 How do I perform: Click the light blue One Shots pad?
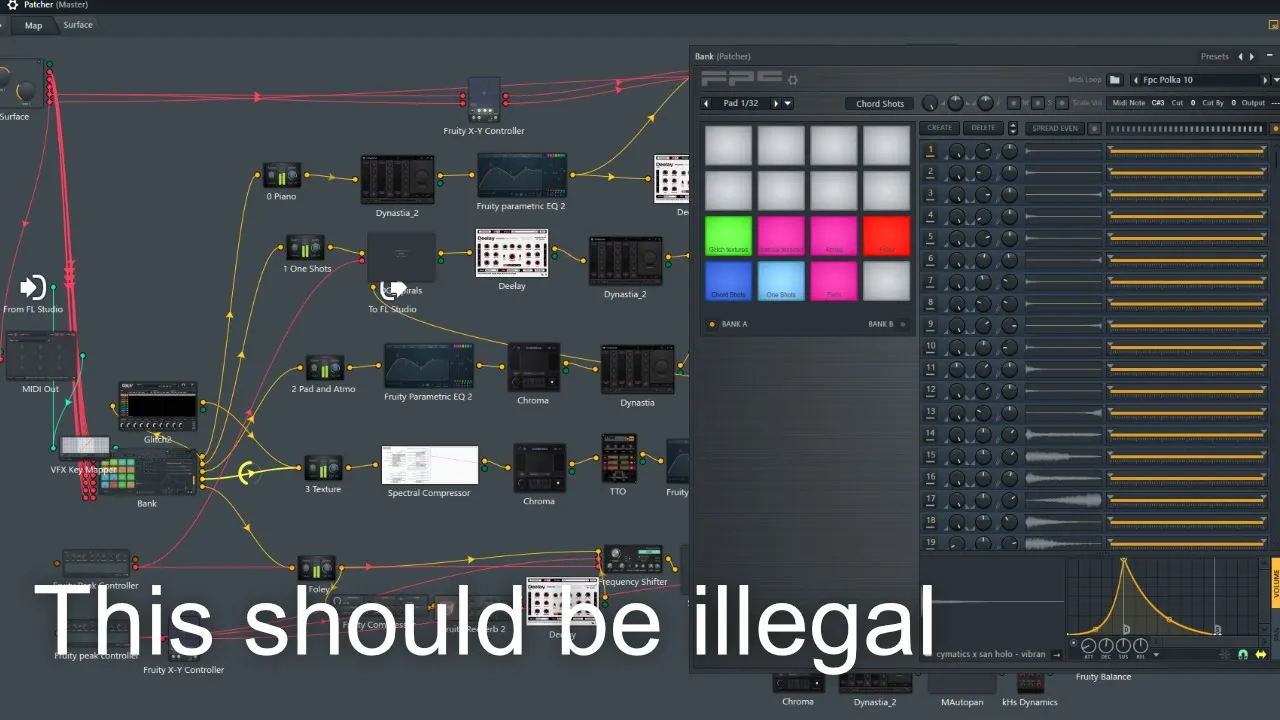[x=781, y=281]
